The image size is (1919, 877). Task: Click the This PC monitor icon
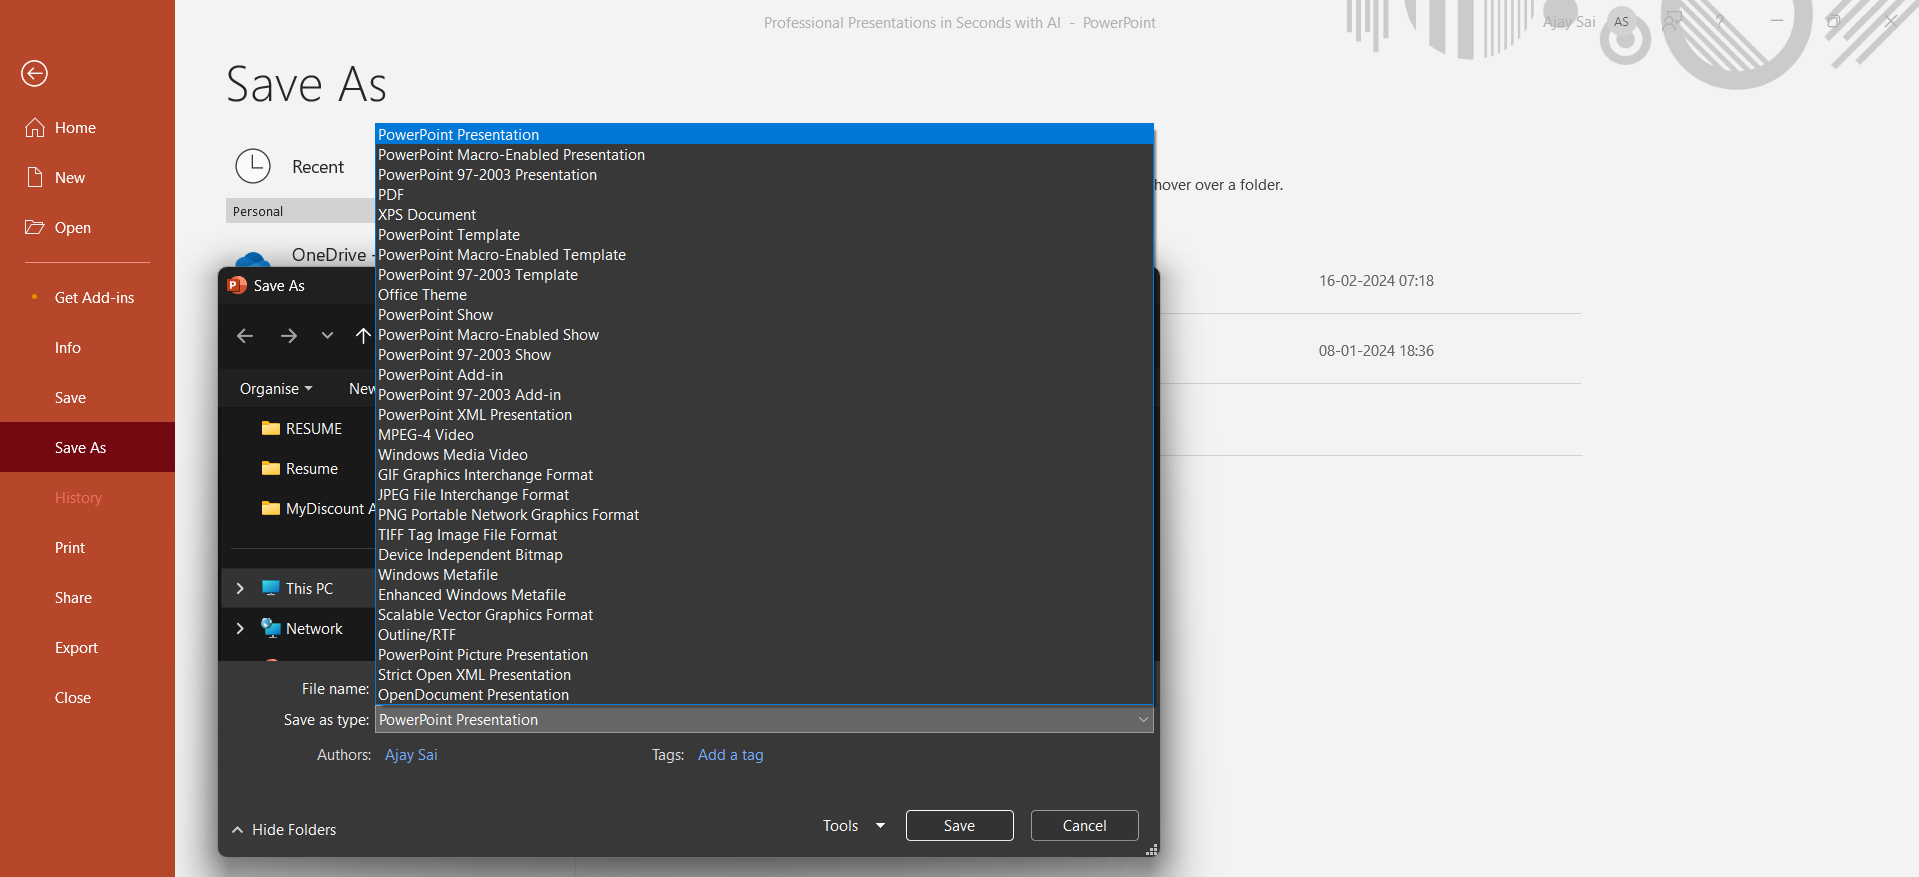[x=270, y=588]
